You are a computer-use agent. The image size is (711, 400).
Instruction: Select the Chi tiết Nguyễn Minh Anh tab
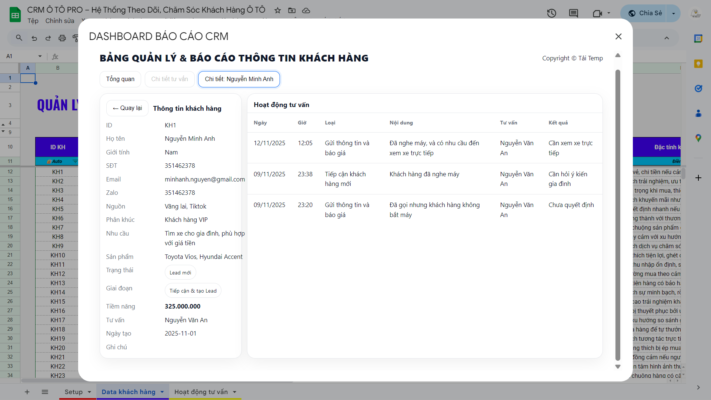point(239,79)
